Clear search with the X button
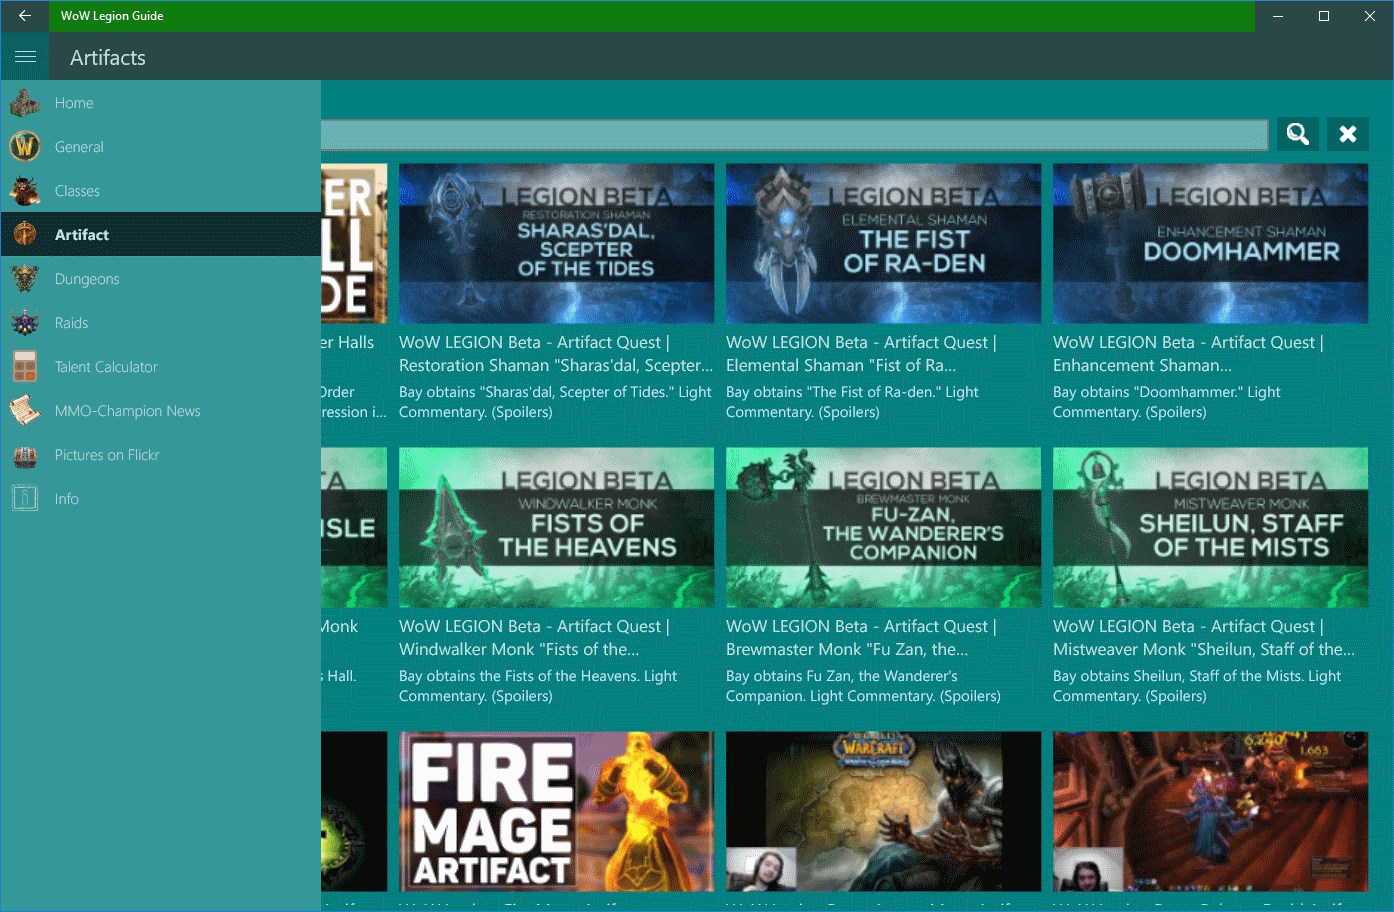Viewport: 1394px width, 912px height. pyautogui.click(x=1348, y=134)
